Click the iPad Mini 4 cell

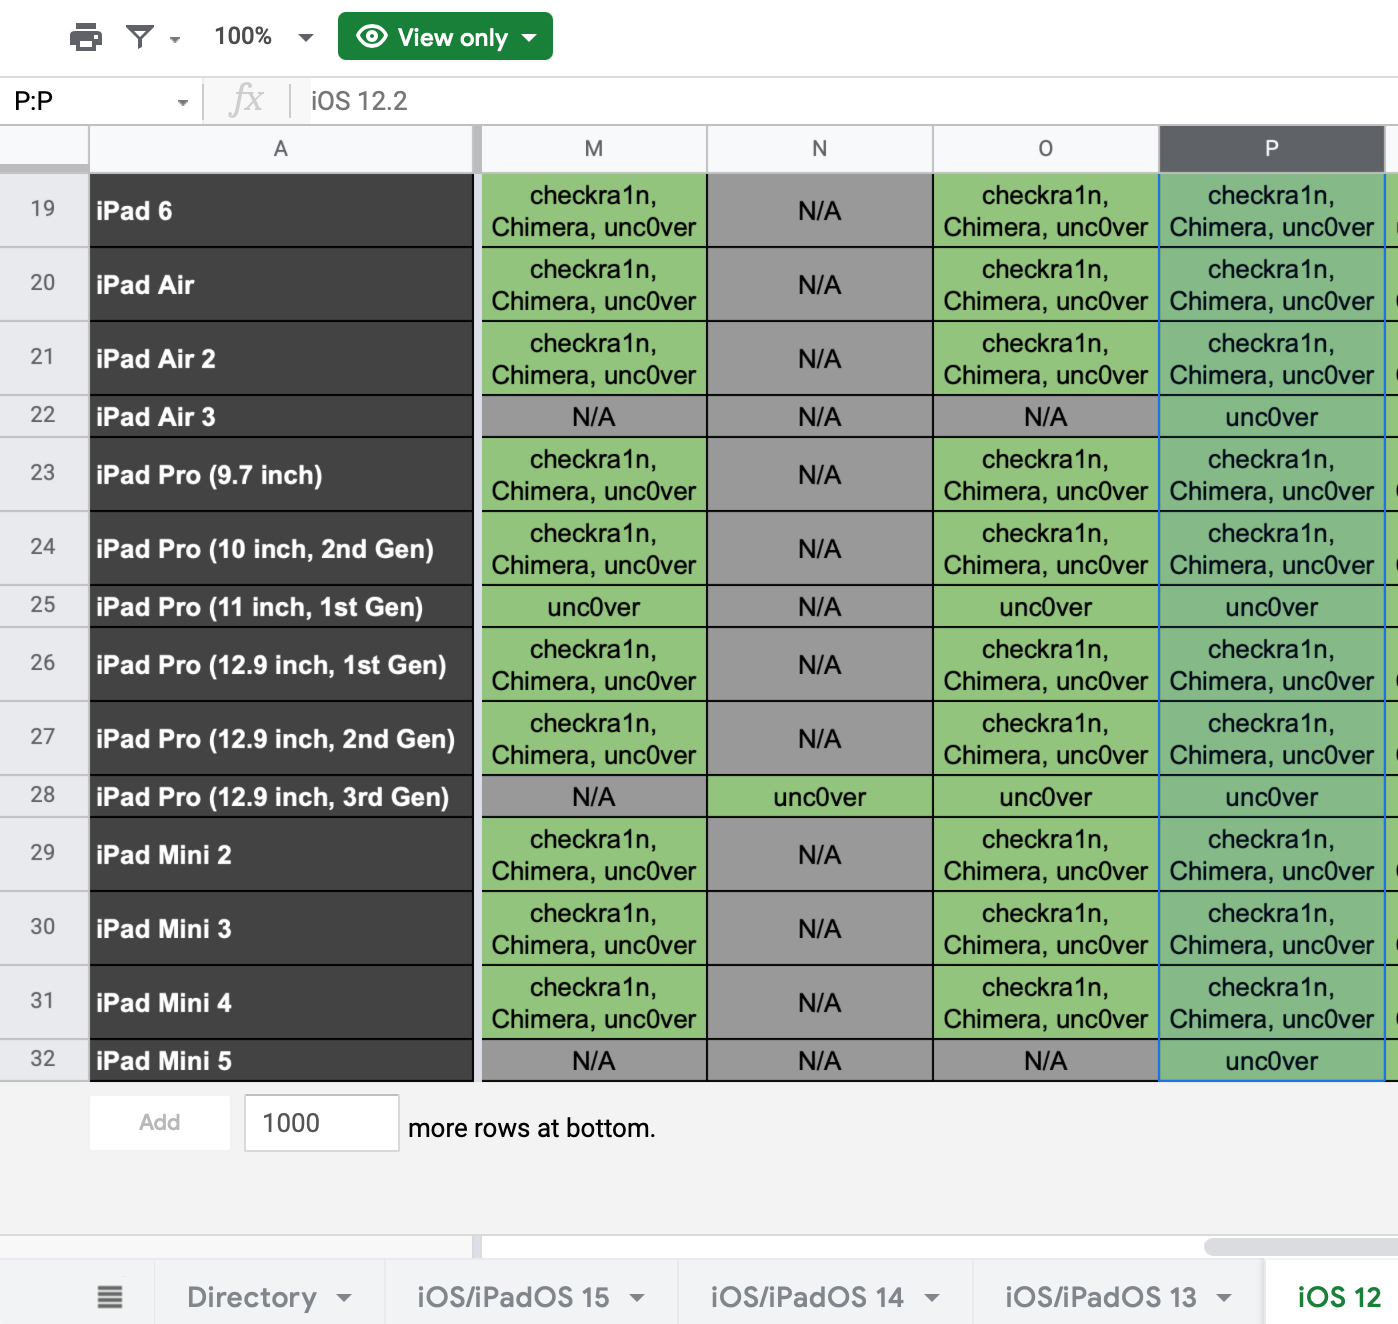pyautogui.click(x=281, y=1003)
